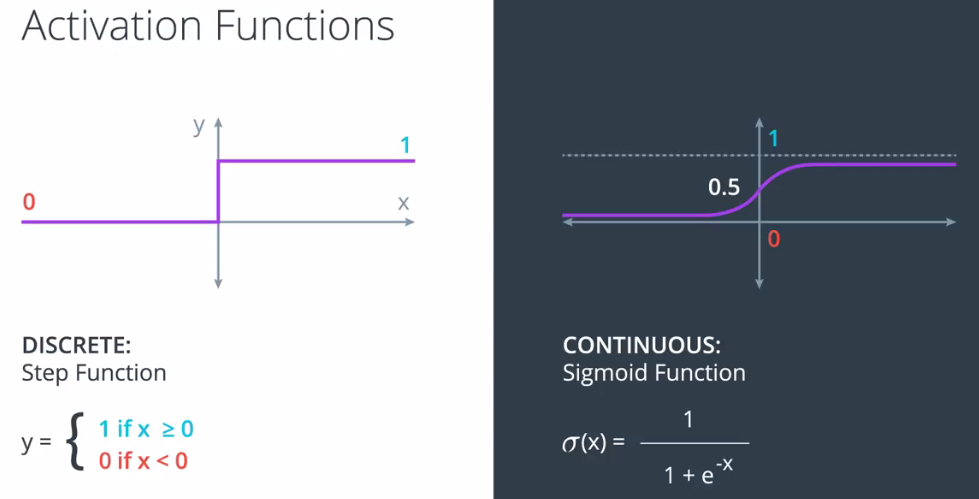Click the red 0 label on step graph
This screenshot has width=979, height=499.
[28, 202]
